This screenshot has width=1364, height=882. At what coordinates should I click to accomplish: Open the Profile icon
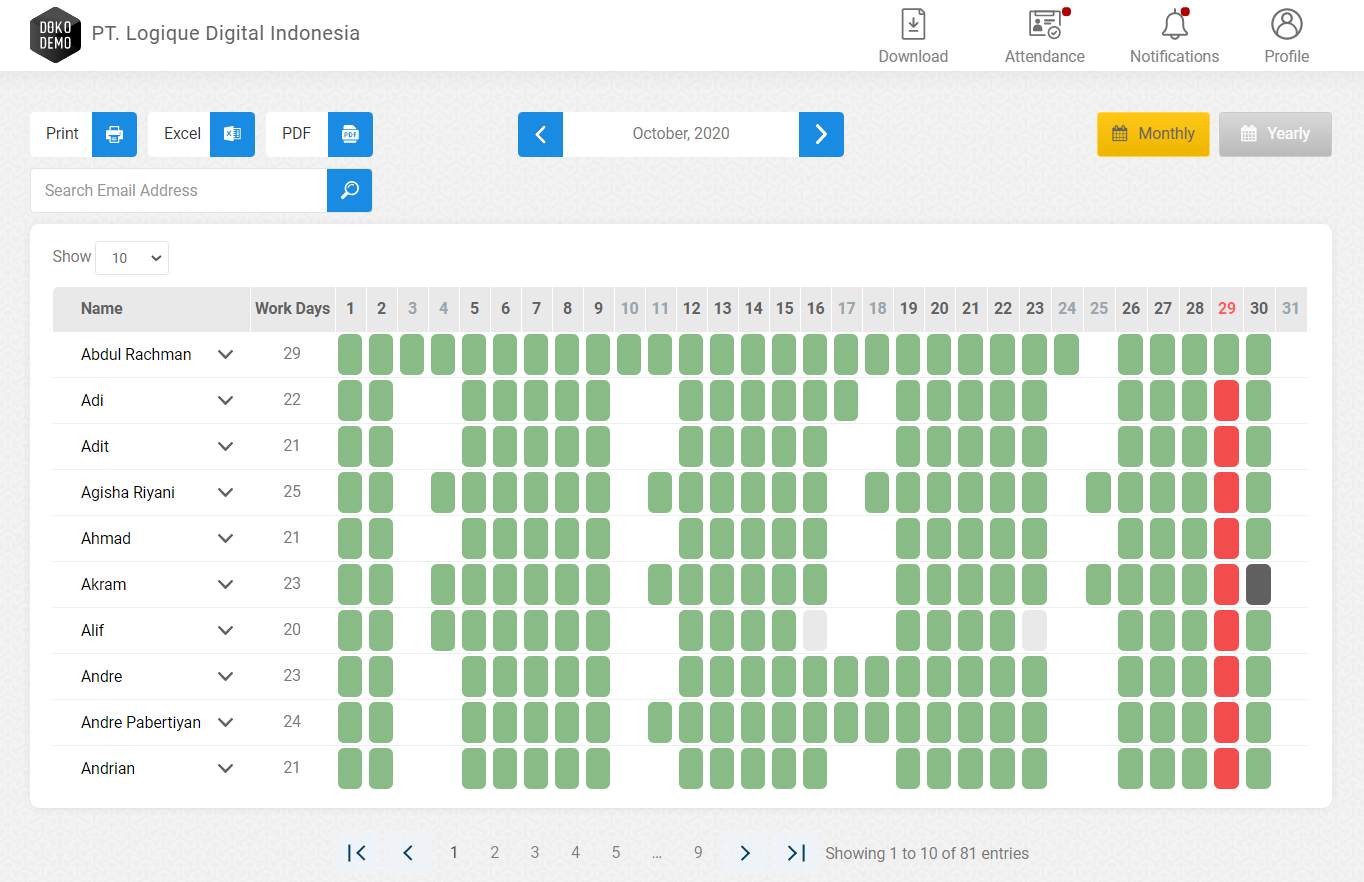tap(1286, 25)
